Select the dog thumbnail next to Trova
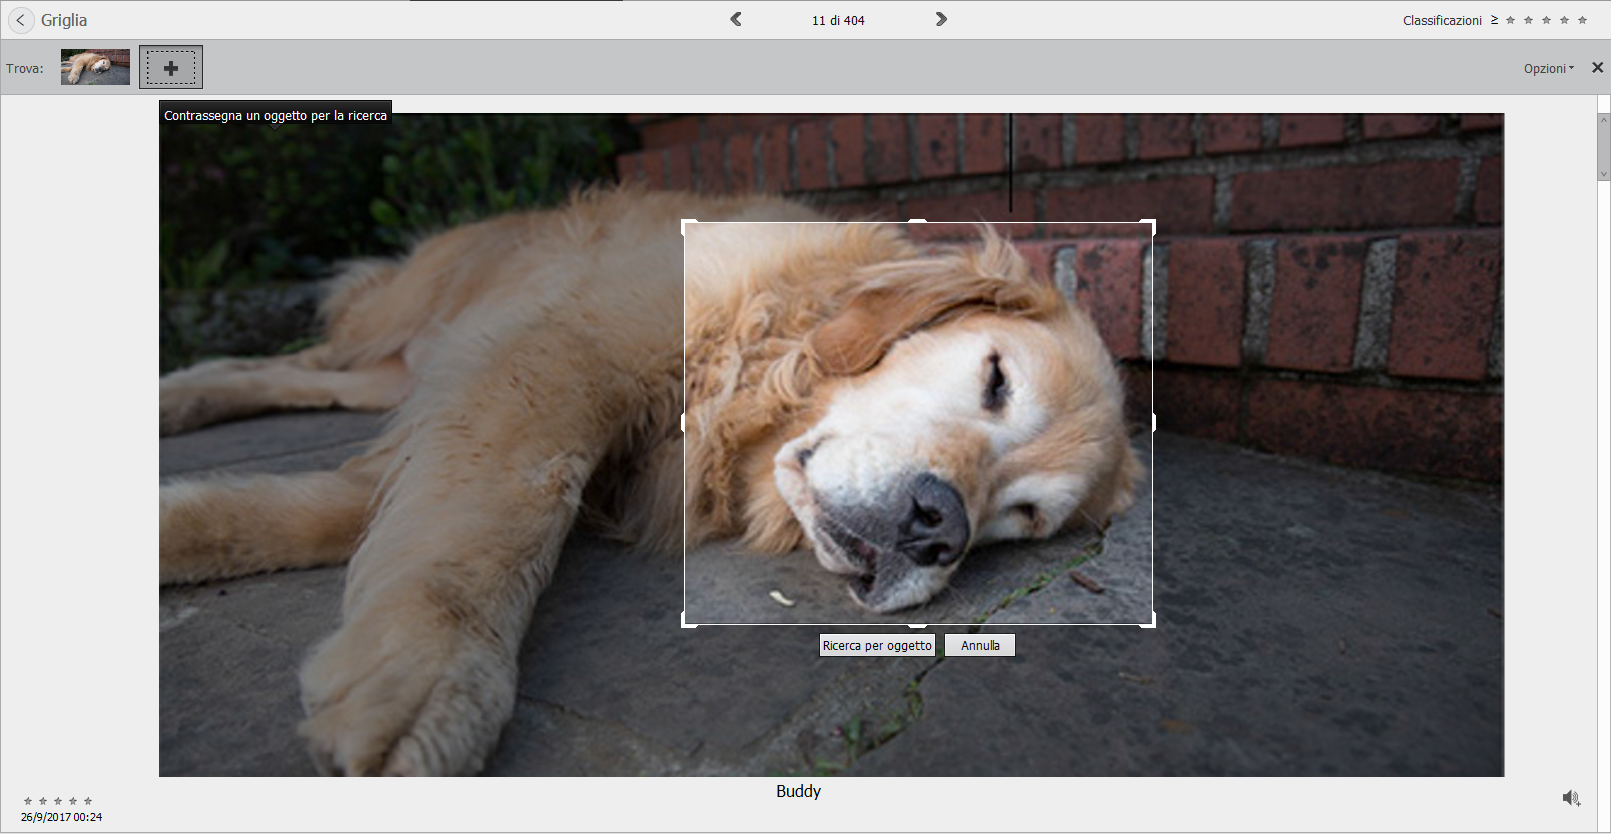This screenshot has height=834, width=1611. pos(95,68)
